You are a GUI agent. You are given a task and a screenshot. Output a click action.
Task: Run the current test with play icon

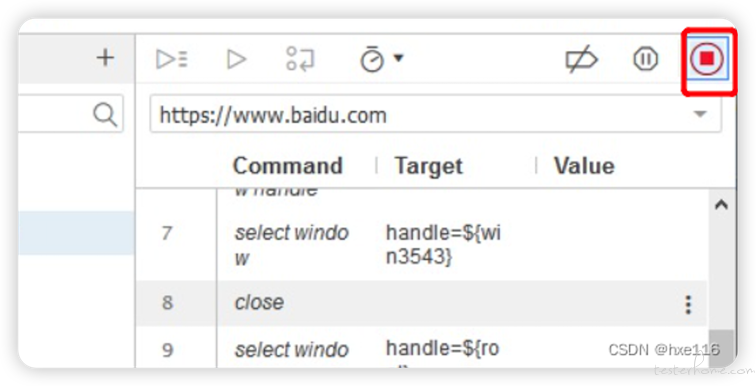point(236,59)
